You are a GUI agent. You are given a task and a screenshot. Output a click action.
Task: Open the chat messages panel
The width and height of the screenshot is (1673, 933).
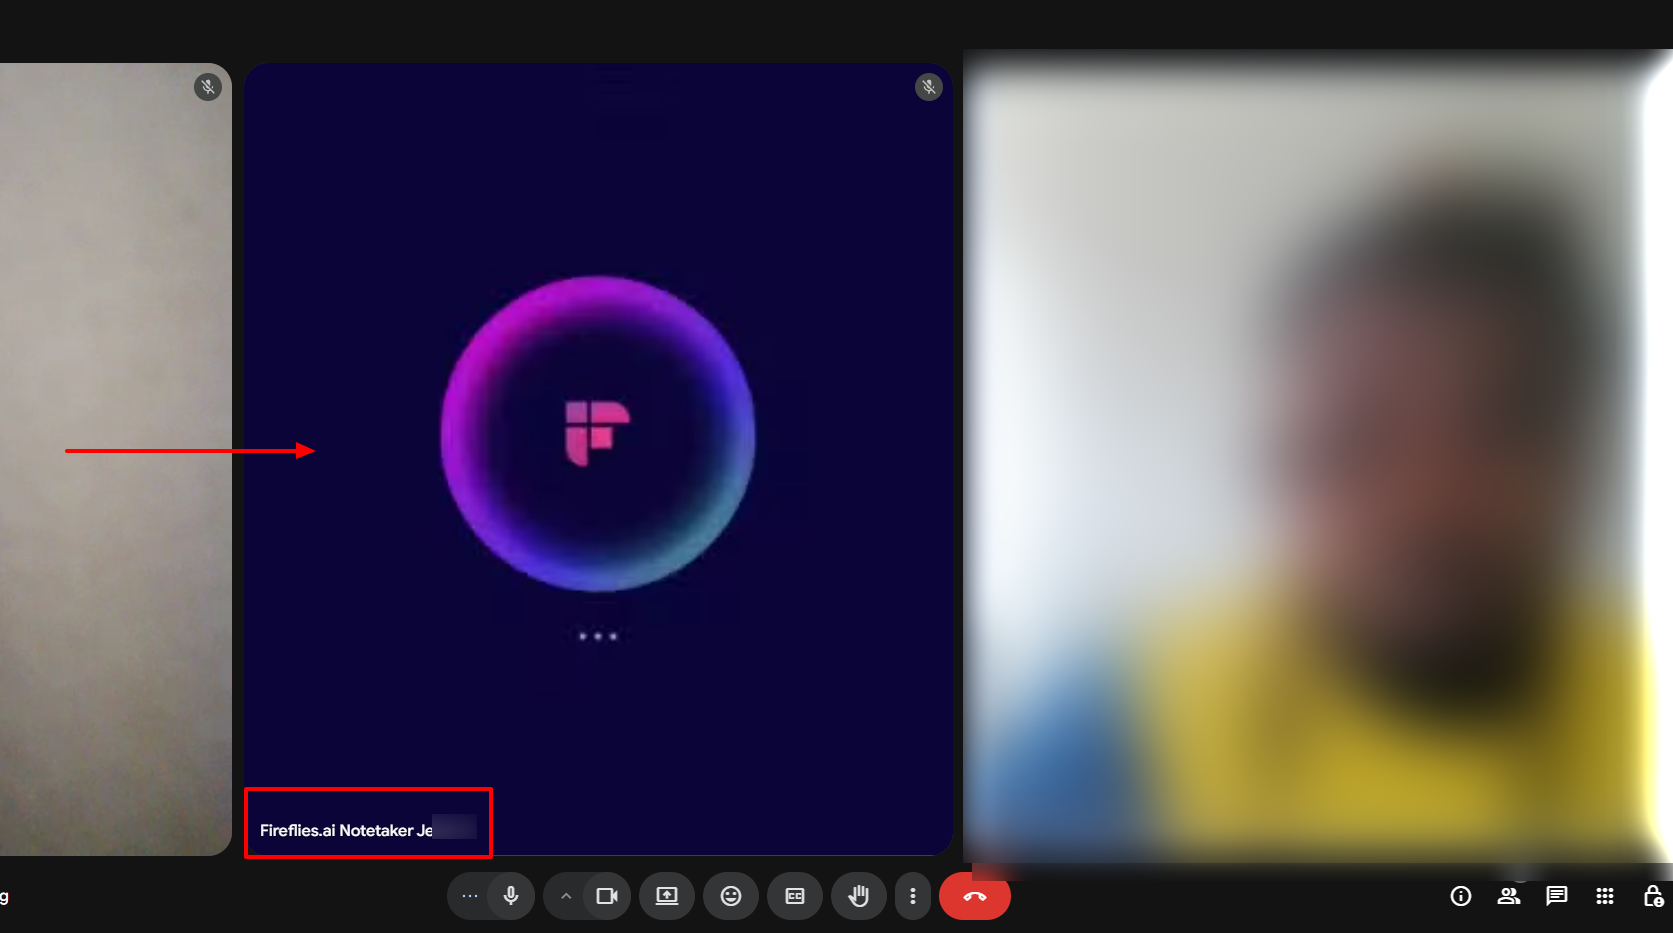[1557, 896]
